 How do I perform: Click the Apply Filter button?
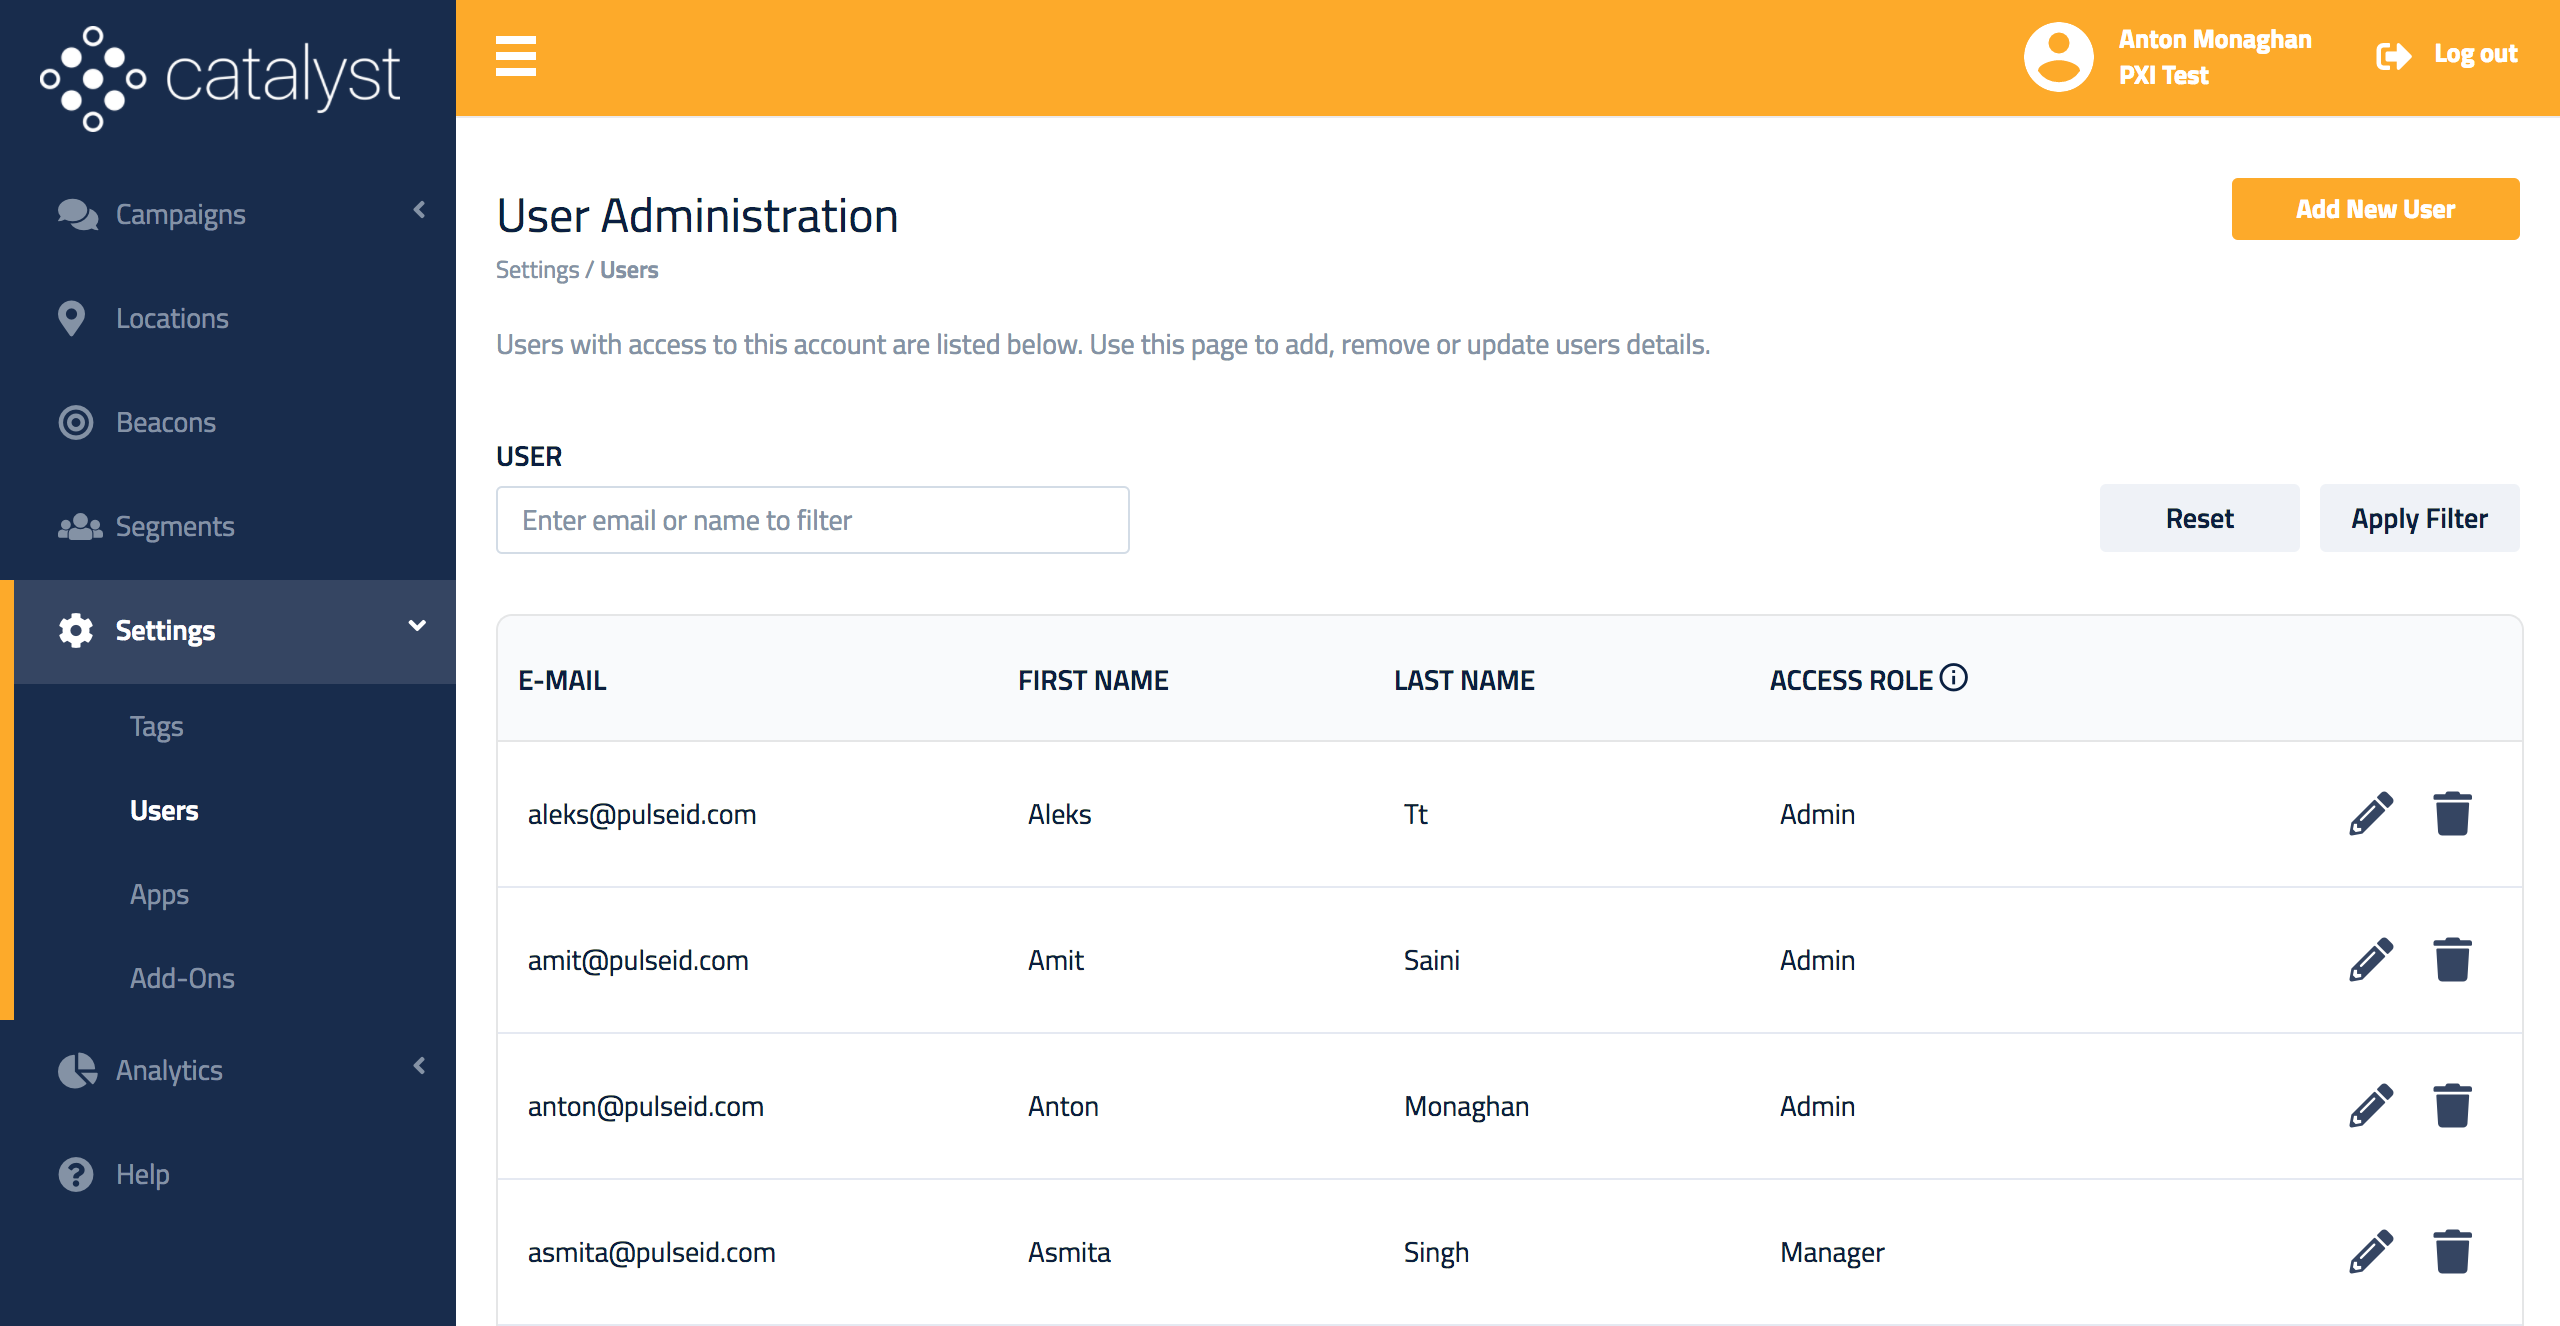pyautogui.click(x=2419, y=518)
